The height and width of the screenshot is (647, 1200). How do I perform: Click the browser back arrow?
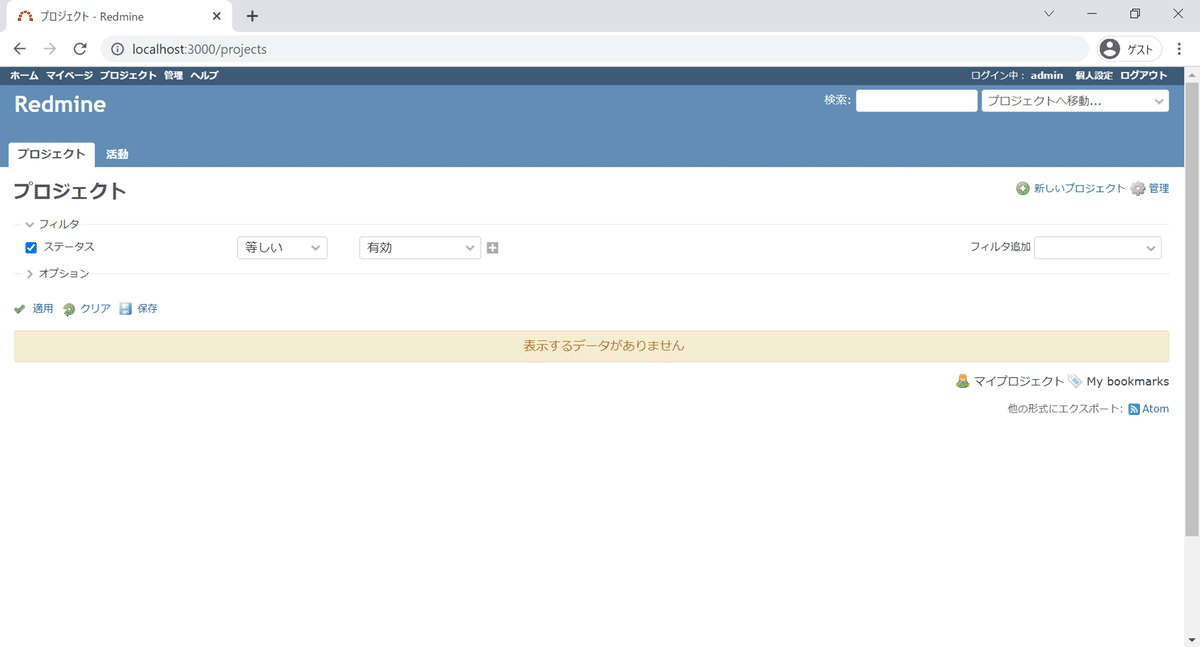click(x=20, y=49)
